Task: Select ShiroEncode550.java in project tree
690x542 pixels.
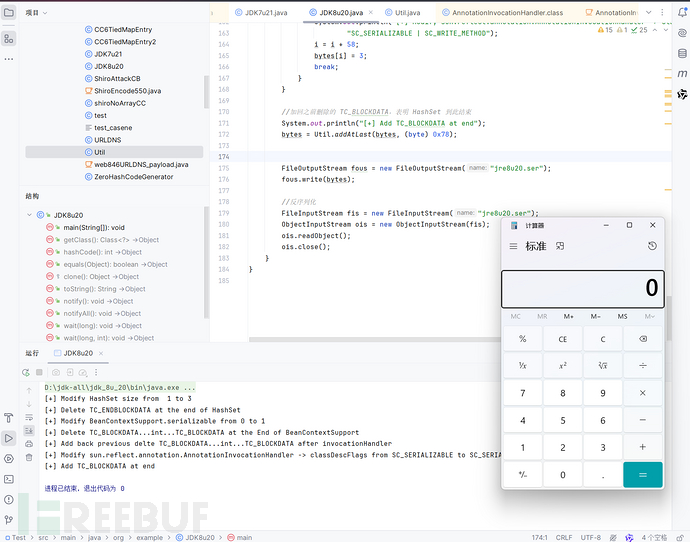Action: pyautogui.click(x=127, y=90)
